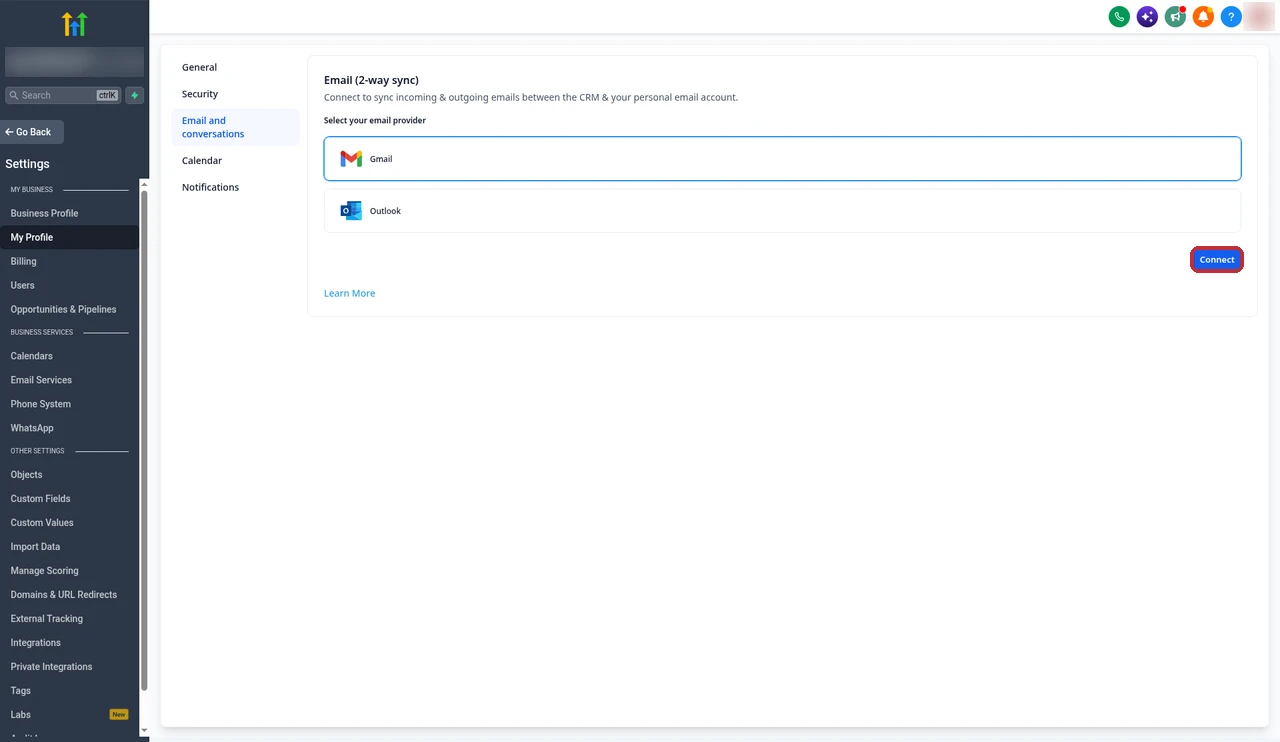Open Email and conversations tab
The width and height of the screenshot is (1280, 742).
point(235,127)
